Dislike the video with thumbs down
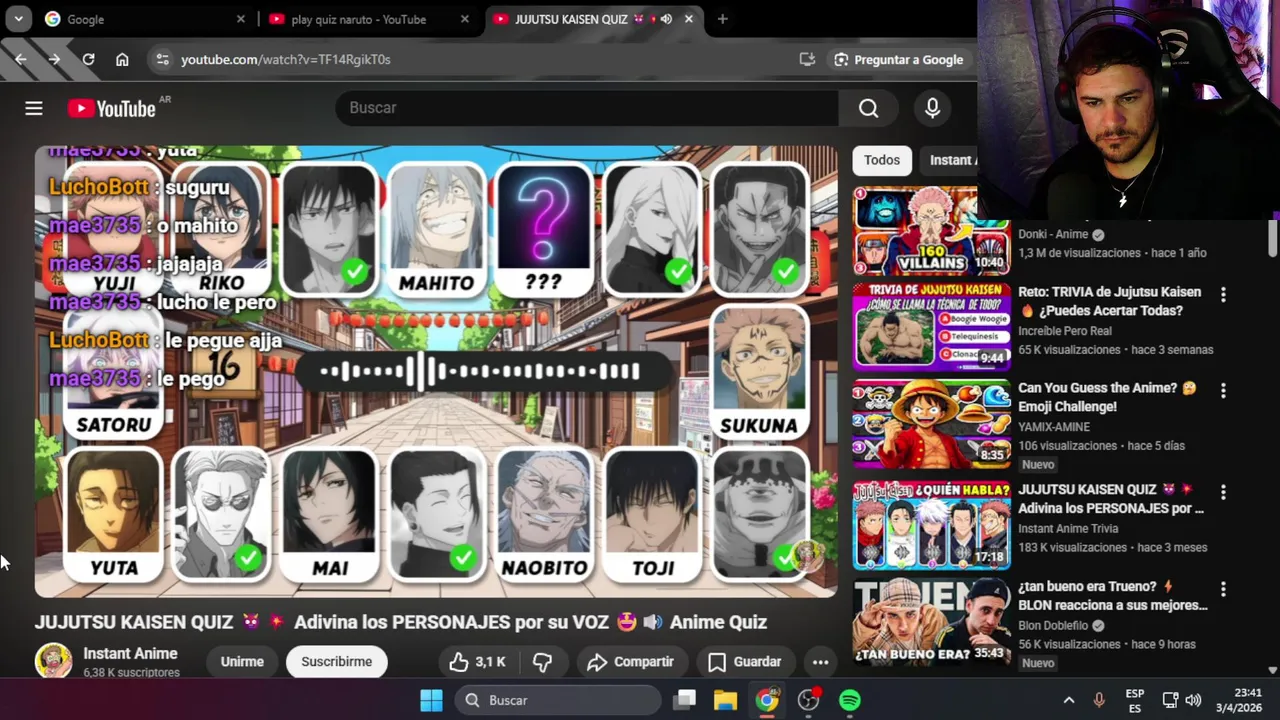 click(x=543, y=662)
